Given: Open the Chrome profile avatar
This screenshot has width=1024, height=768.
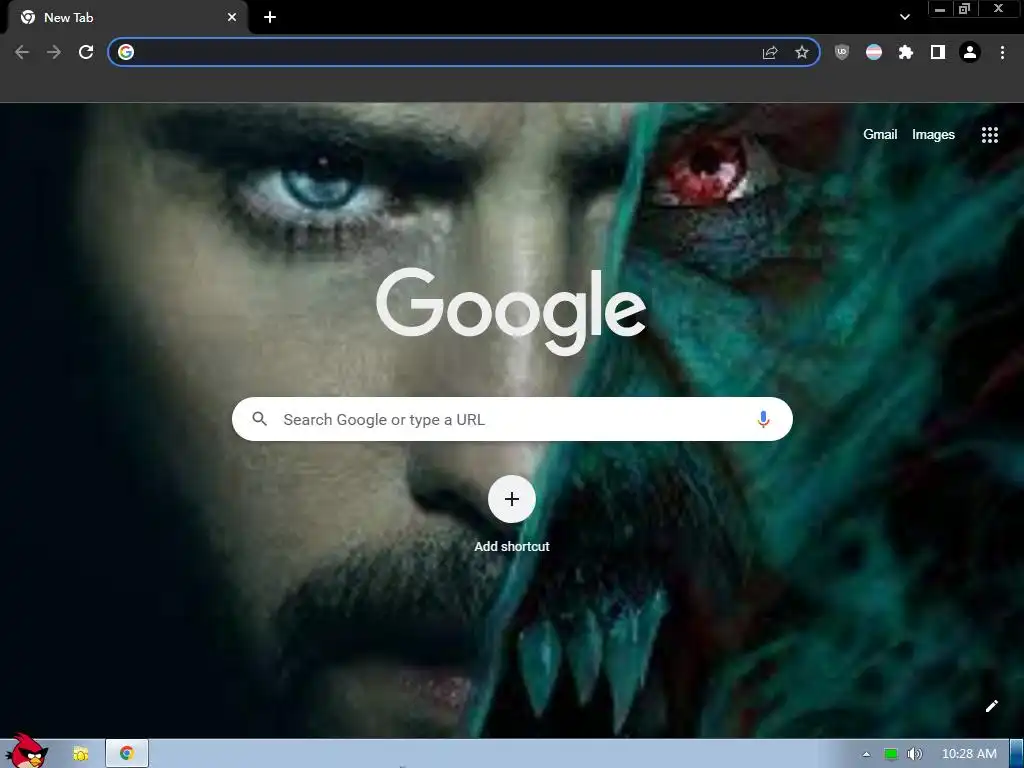Looking at the screenshot, I should point(970,52).
